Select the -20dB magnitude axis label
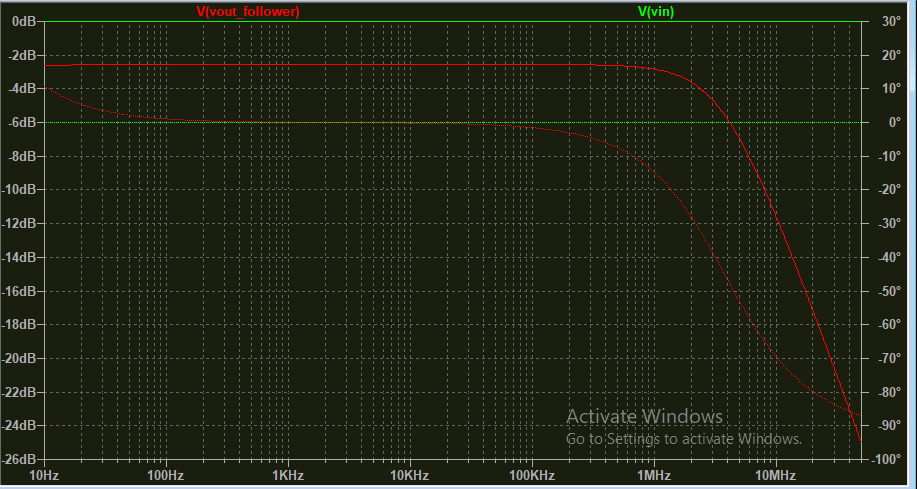 (x=20, y=358)
